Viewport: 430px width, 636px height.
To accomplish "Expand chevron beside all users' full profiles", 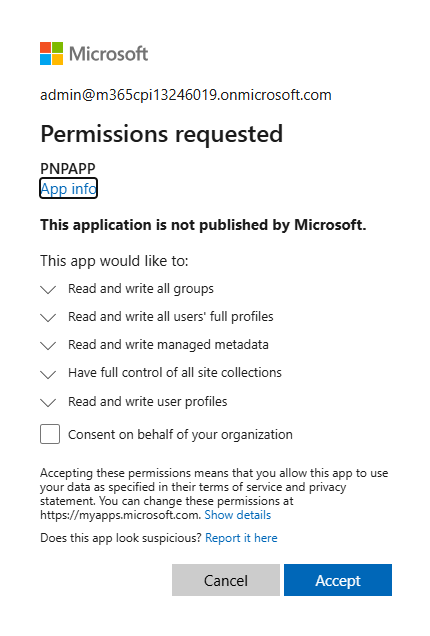I will tap(48, 318).
